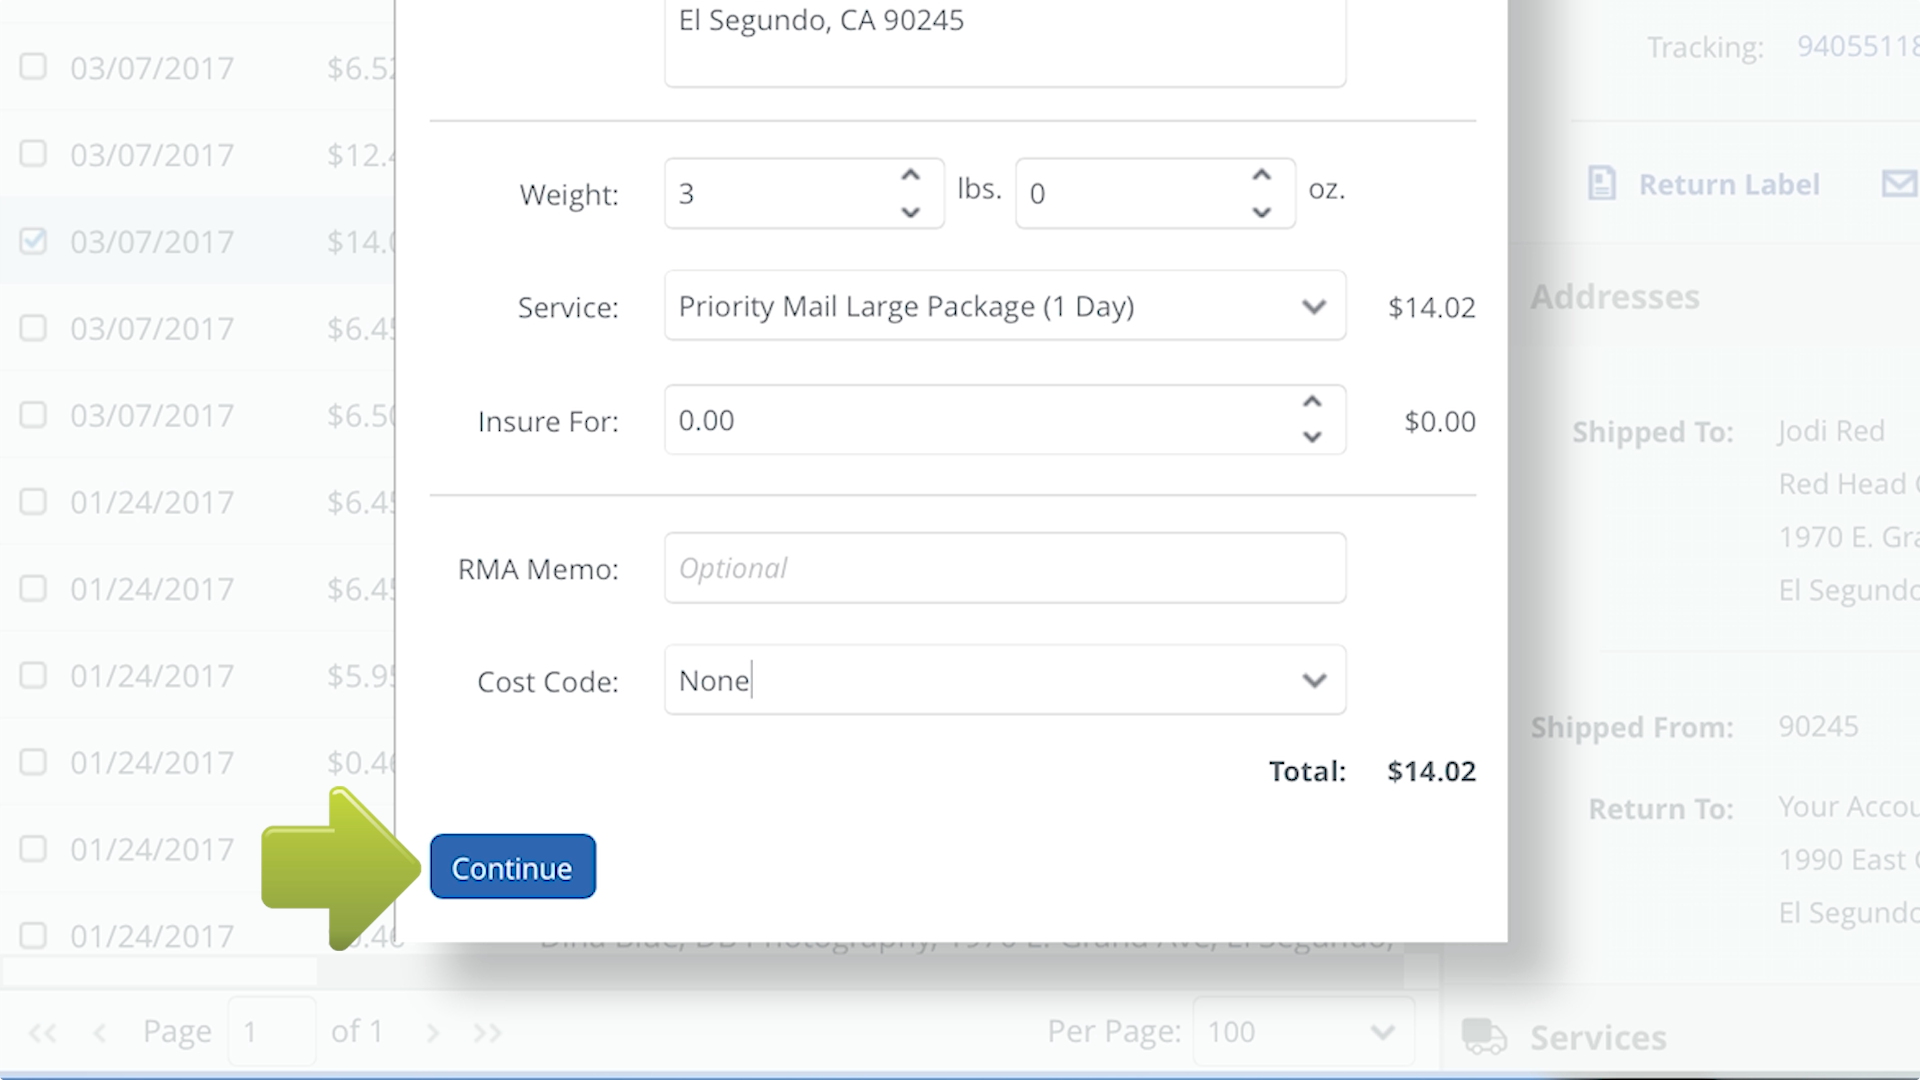Increase the weight pounds with the up arrow

tap(910, 174)
